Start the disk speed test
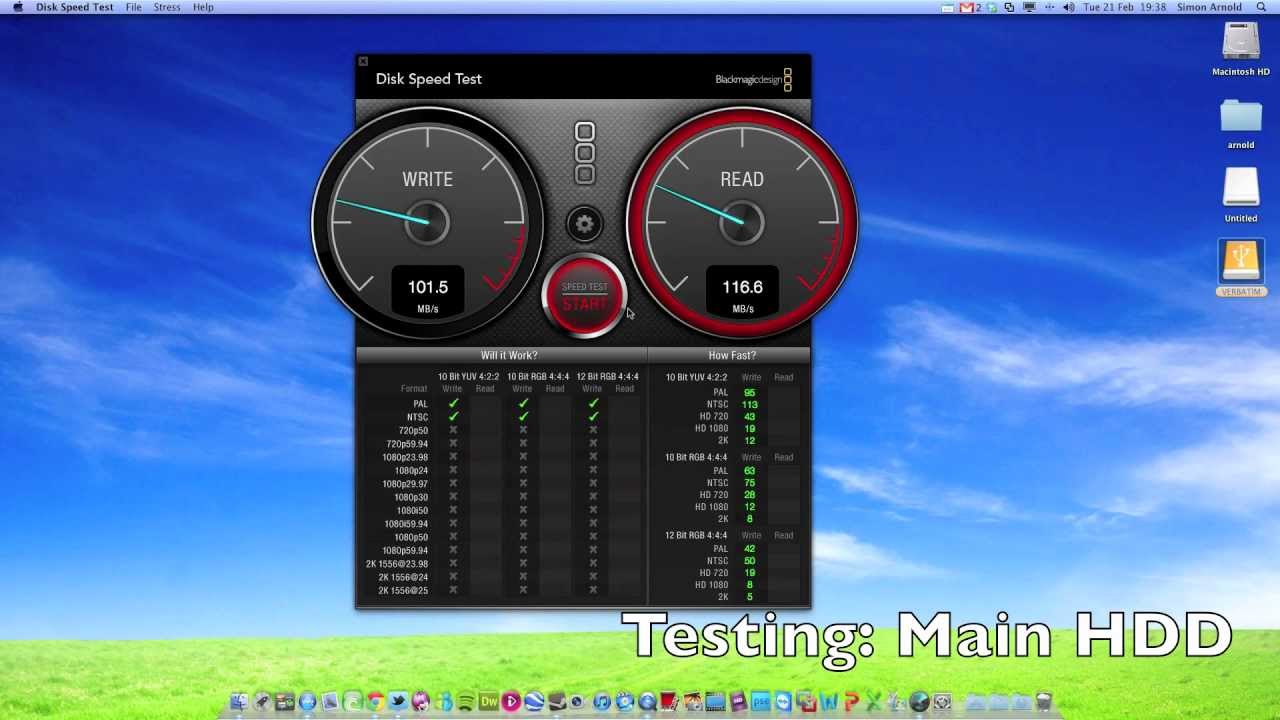Viewport: 1280px width, 720px height. [x=585, y=296]
